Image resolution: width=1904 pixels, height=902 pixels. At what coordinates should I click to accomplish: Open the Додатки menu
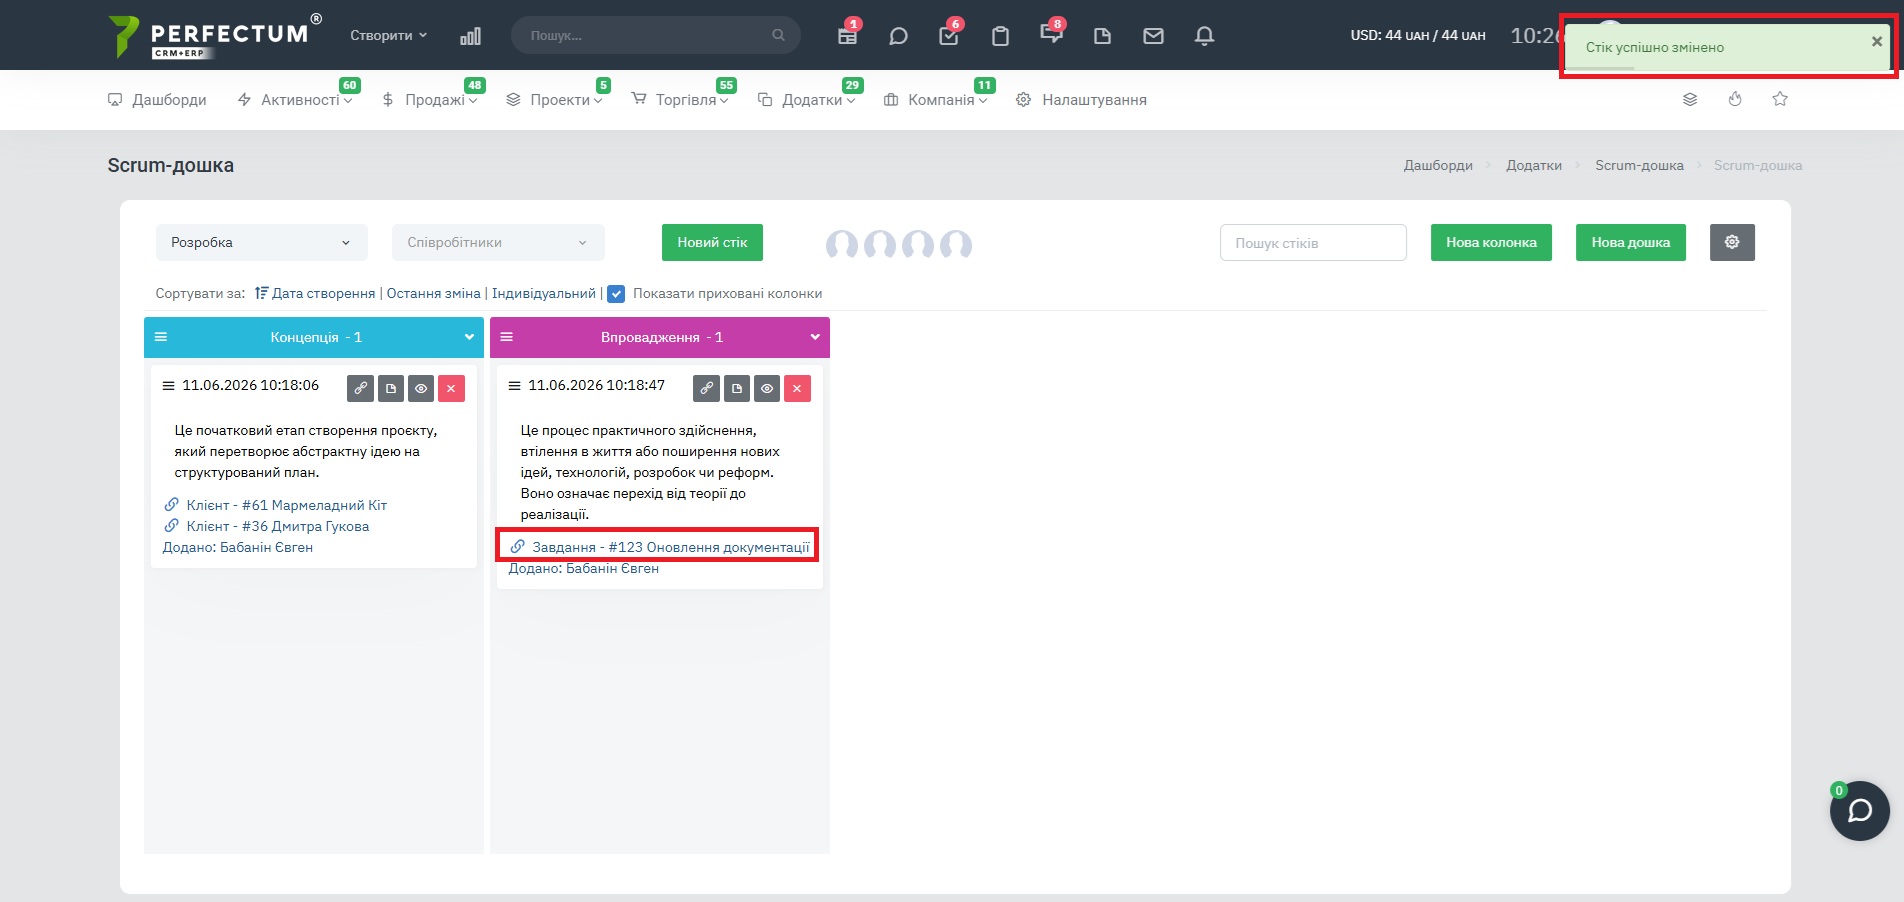807,100
